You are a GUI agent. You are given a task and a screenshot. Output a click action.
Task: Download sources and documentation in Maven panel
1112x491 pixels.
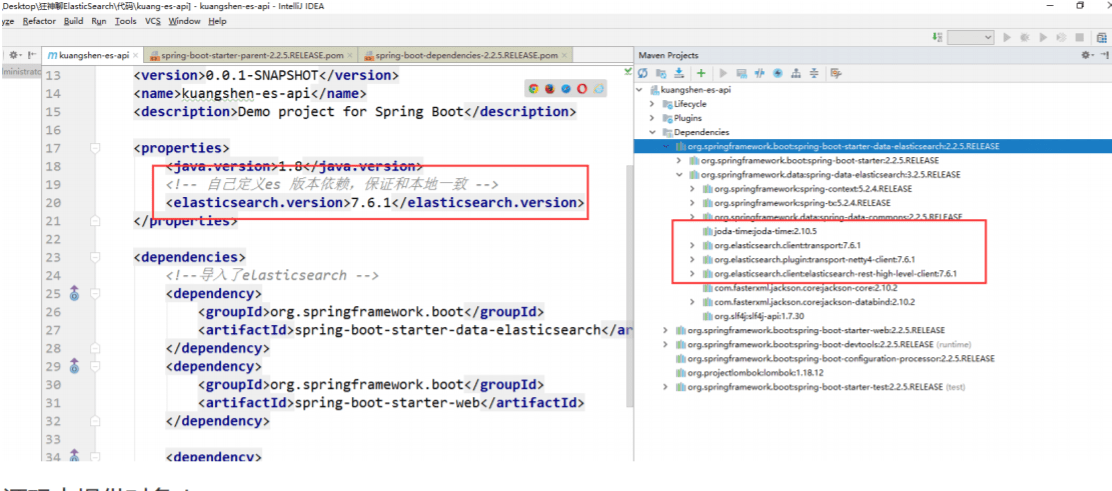click(x=679, y=73)
